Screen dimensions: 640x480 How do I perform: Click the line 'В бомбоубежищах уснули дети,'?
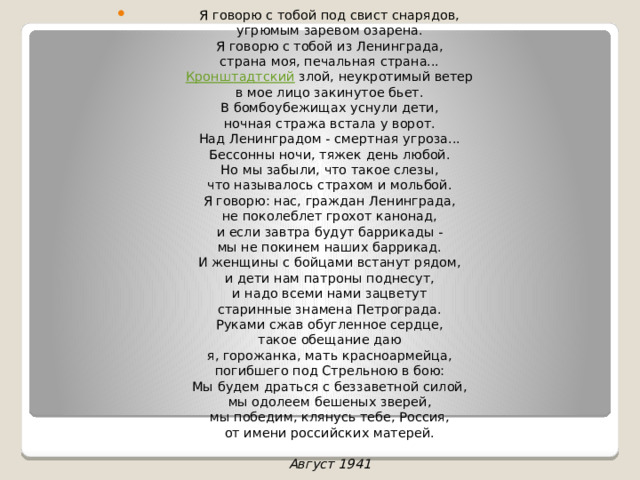(329, 108)
